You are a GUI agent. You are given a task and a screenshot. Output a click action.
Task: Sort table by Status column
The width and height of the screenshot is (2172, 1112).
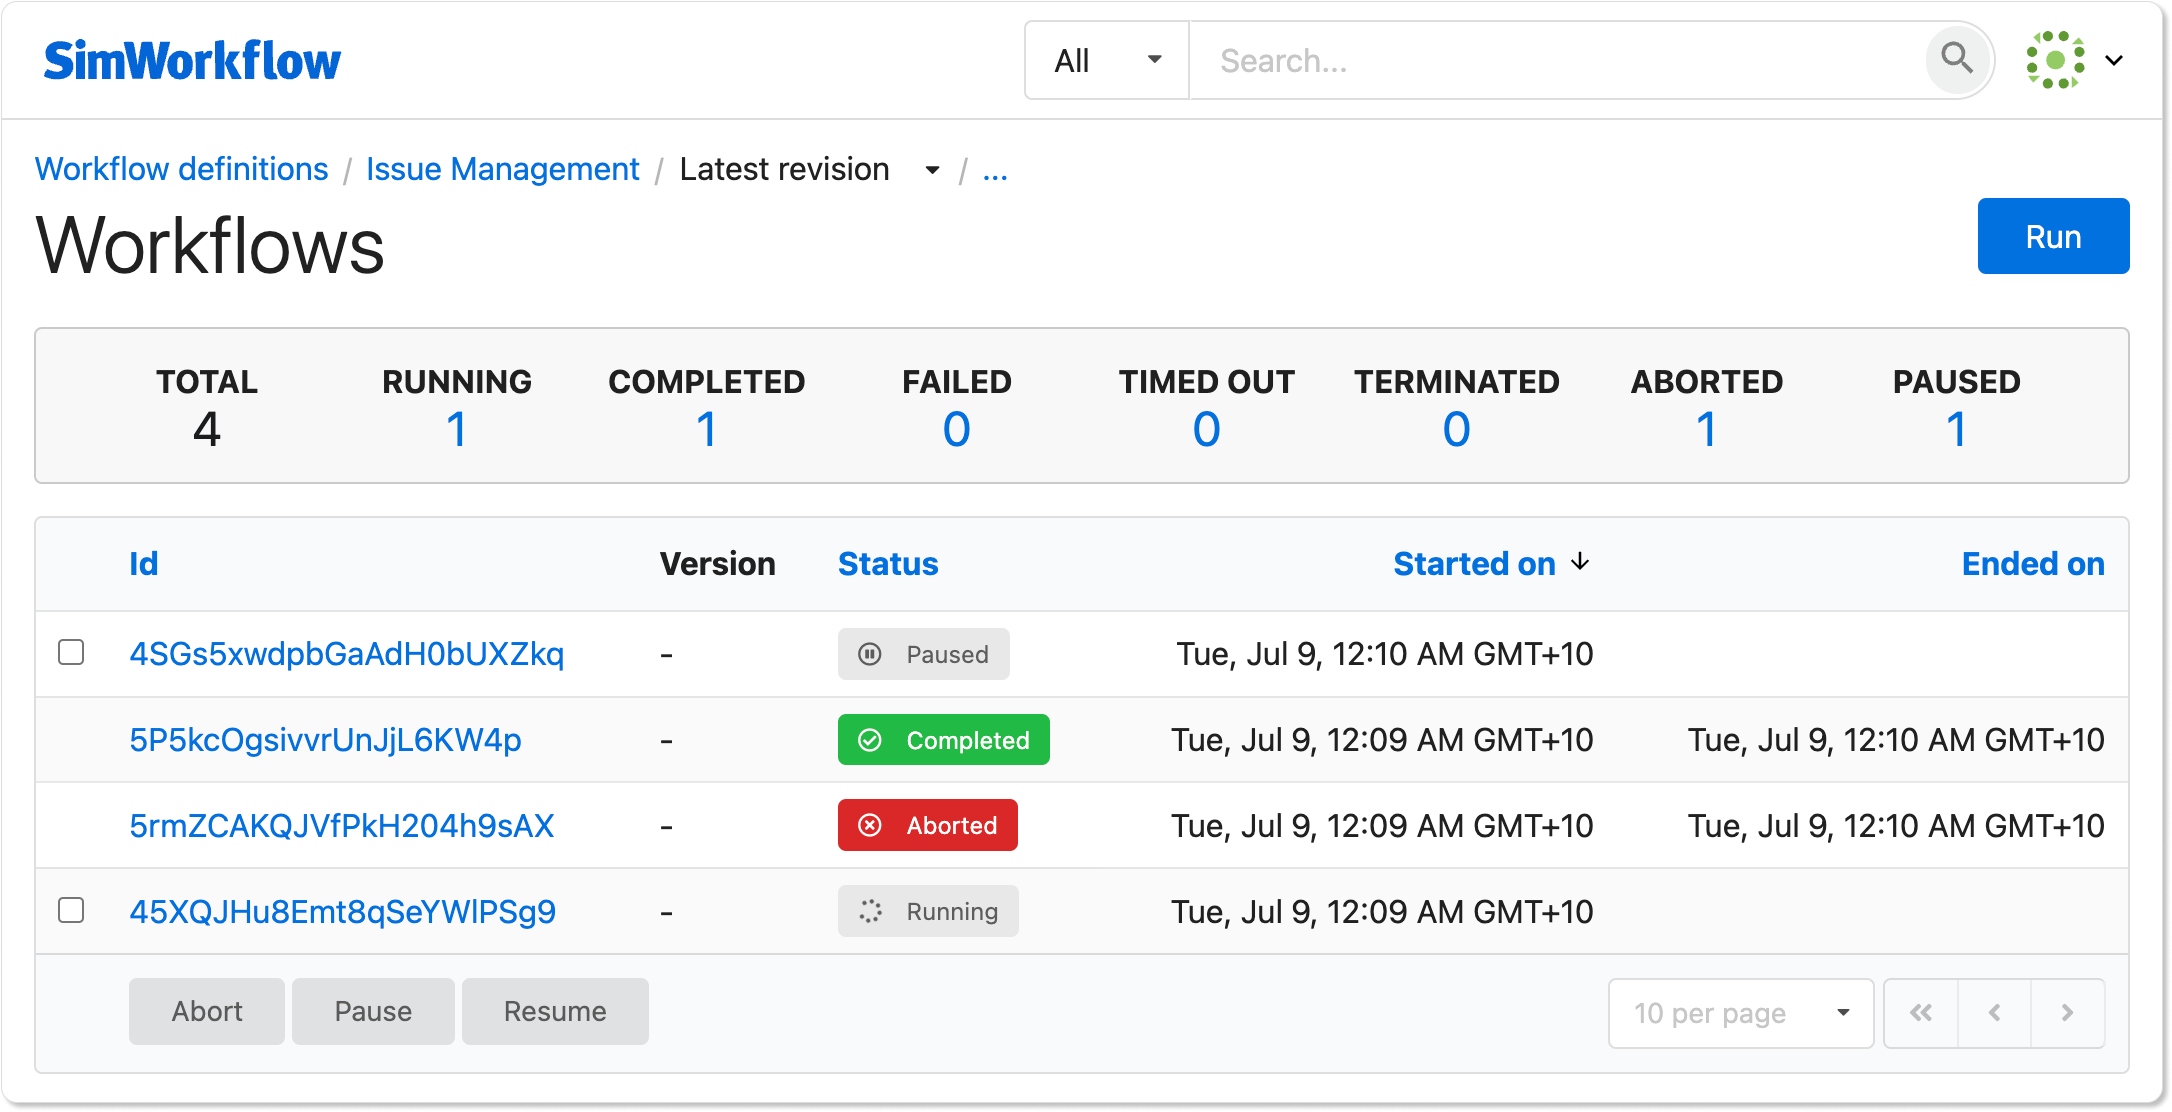(887, 564)
